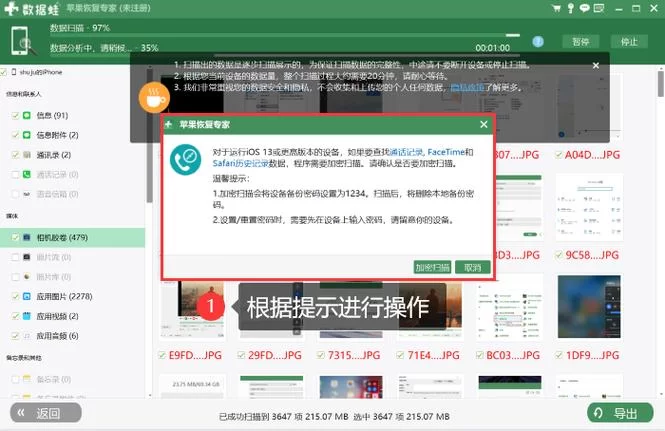Screen dimensions: 665x431
Task: Click the 应用图片 app photos icon
Action: [27, 296]
